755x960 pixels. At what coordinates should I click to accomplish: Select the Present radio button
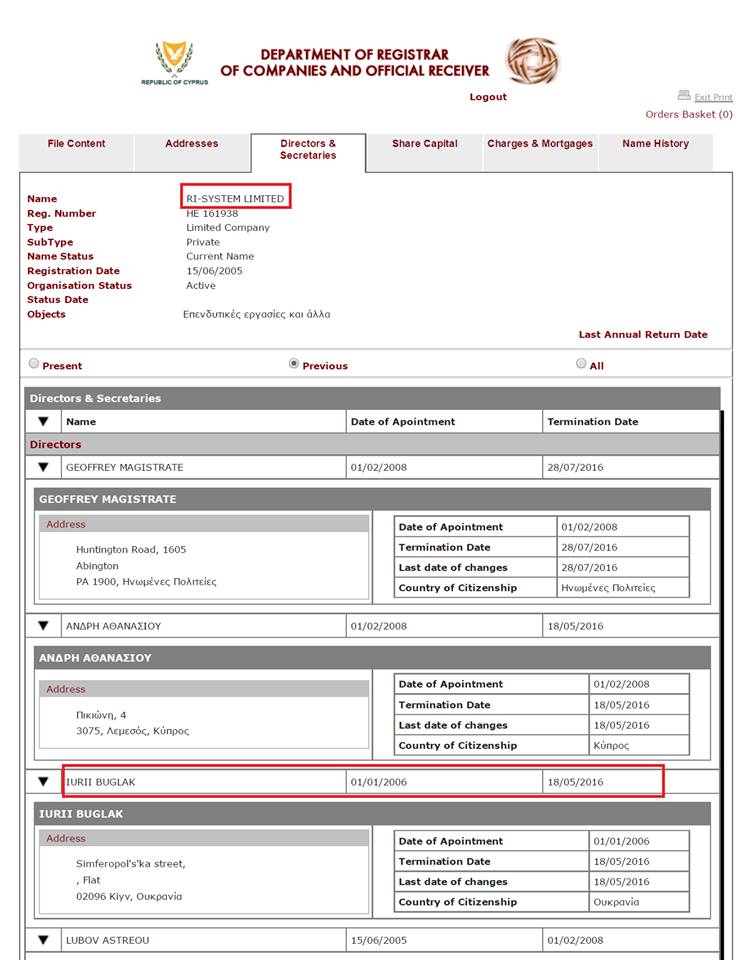point(35,364)
